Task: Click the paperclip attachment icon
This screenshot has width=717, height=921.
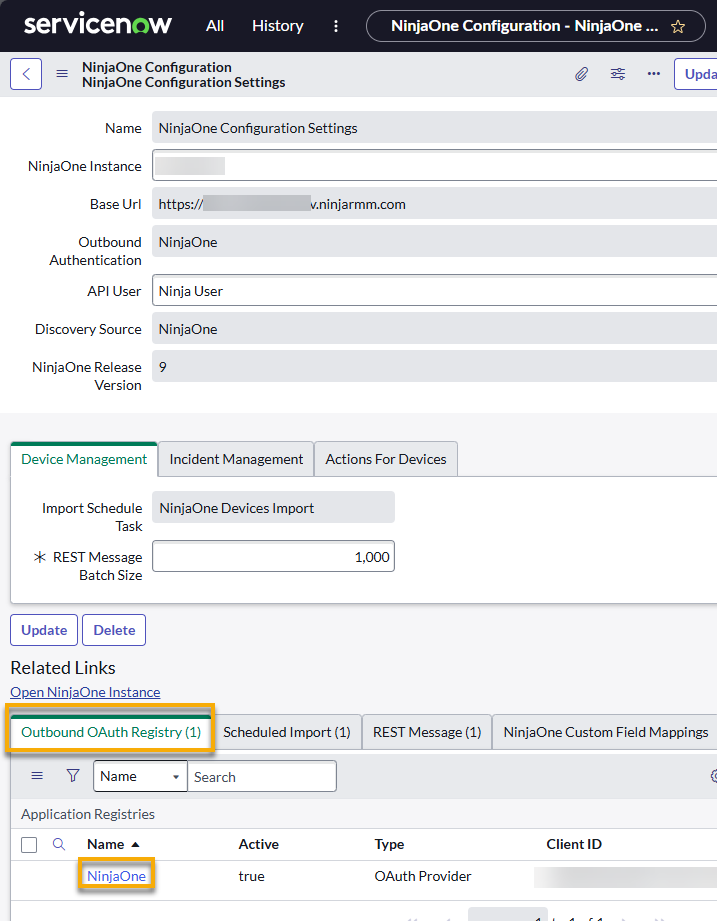Action: click(x=582, y=74)
